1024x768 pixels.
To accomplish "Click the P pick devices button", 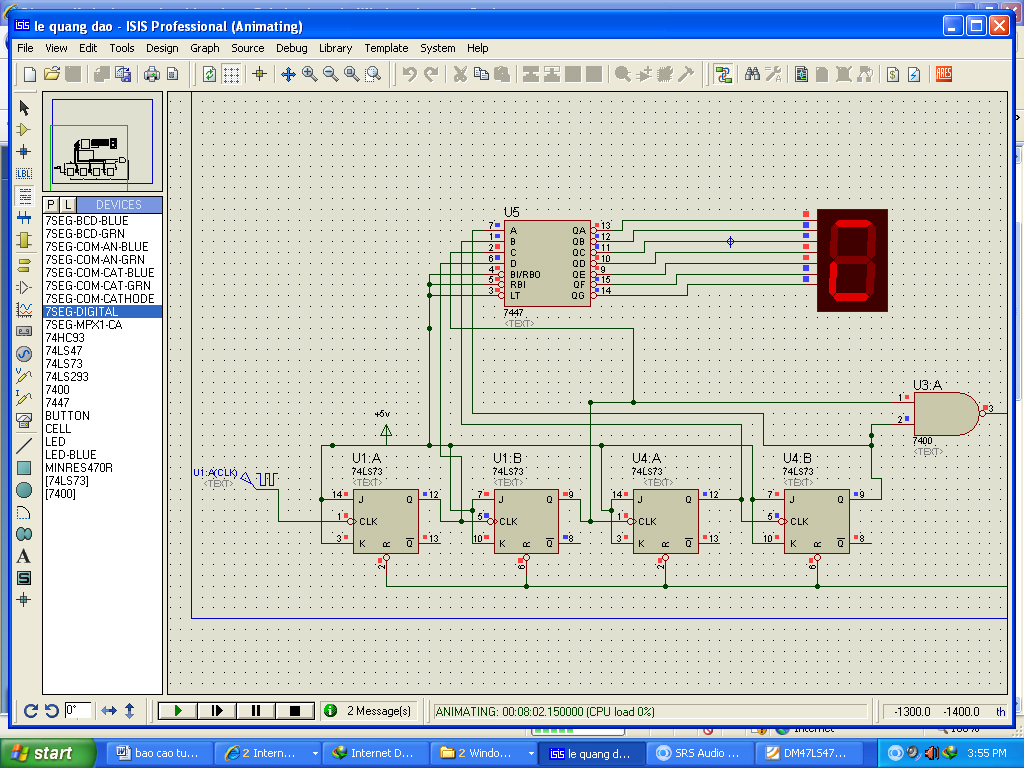I will 52,204.
